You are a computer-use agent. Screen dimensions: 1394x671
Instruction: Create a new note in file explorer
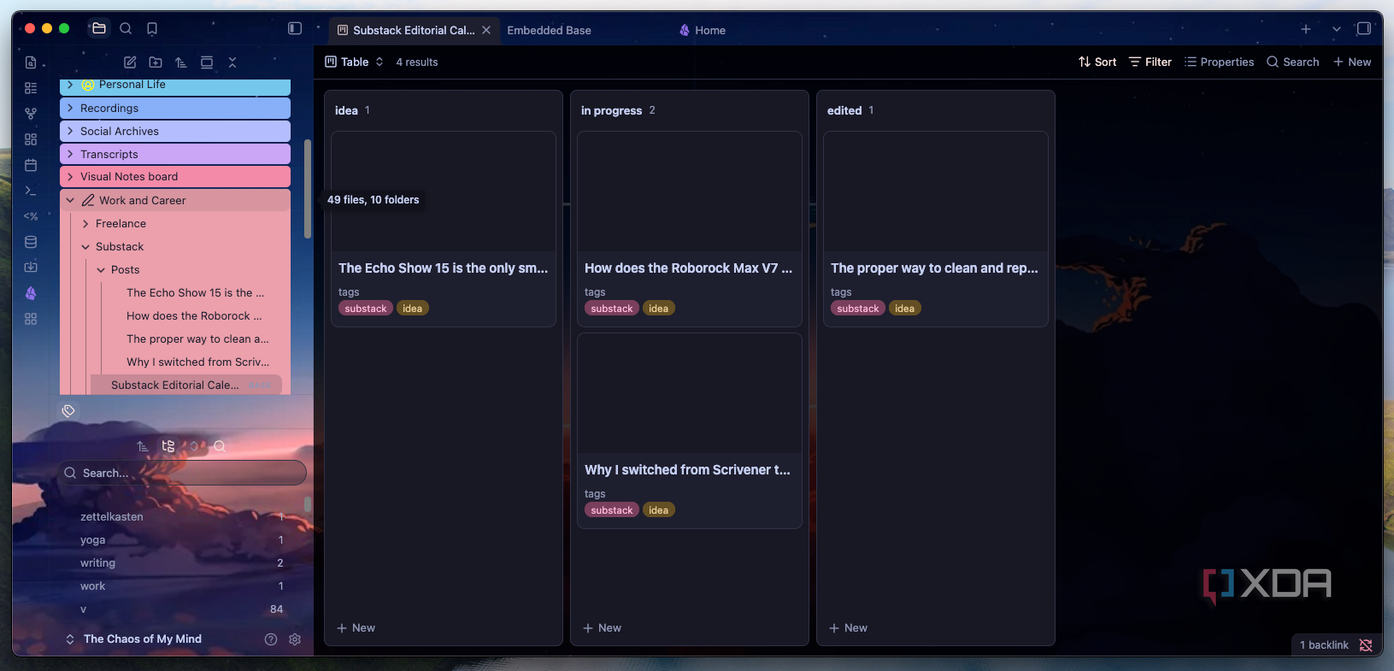click(130, 62)
